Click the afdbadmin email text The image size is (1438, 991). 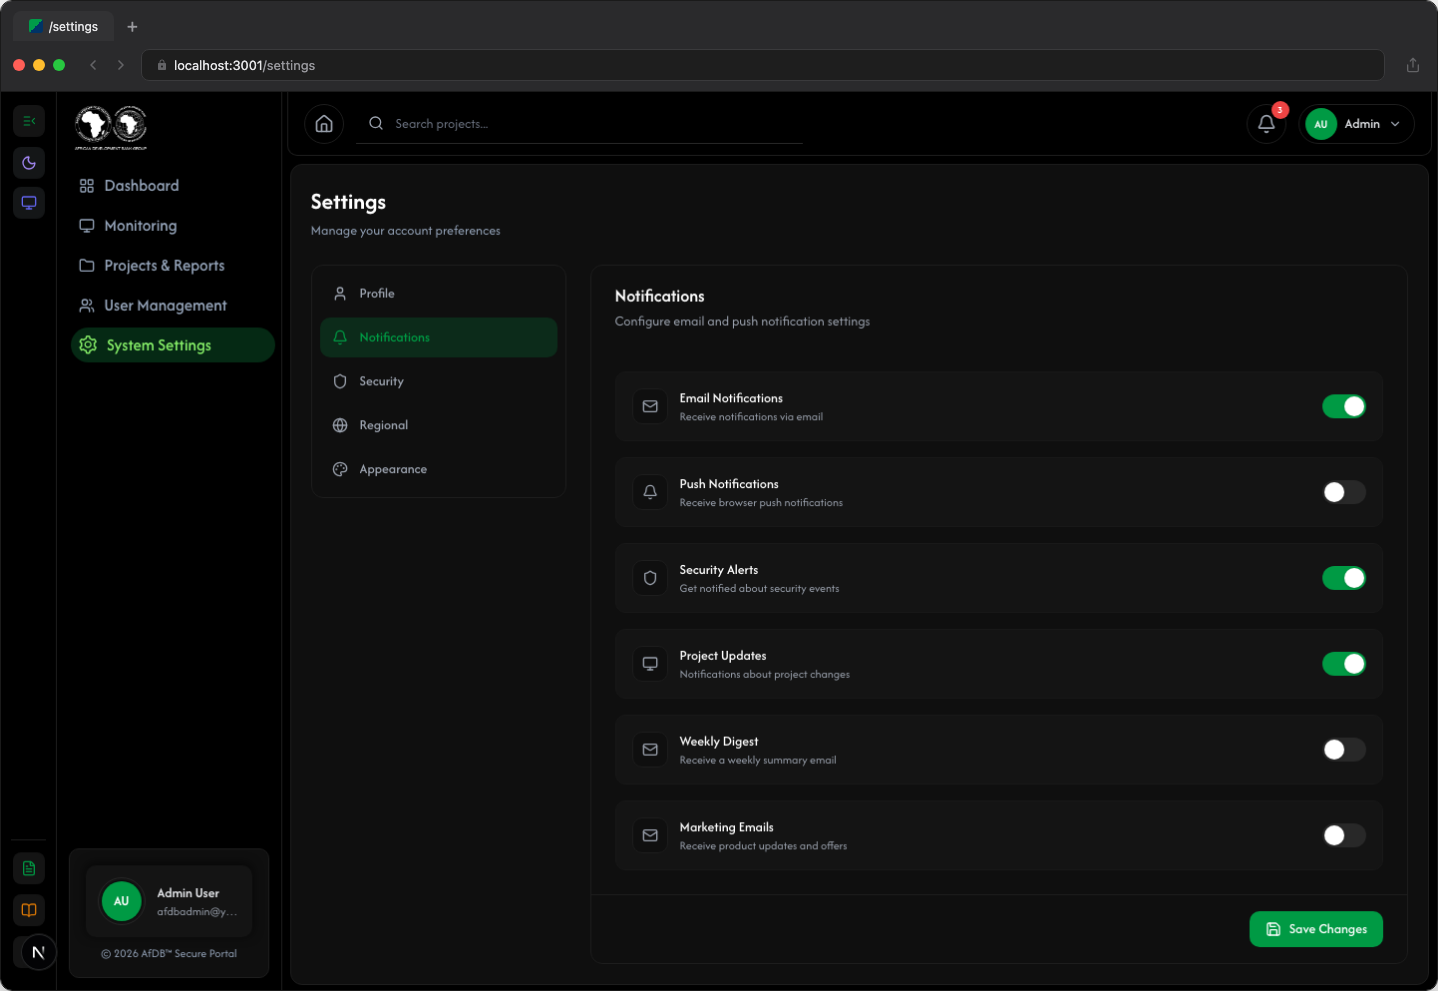197,912
